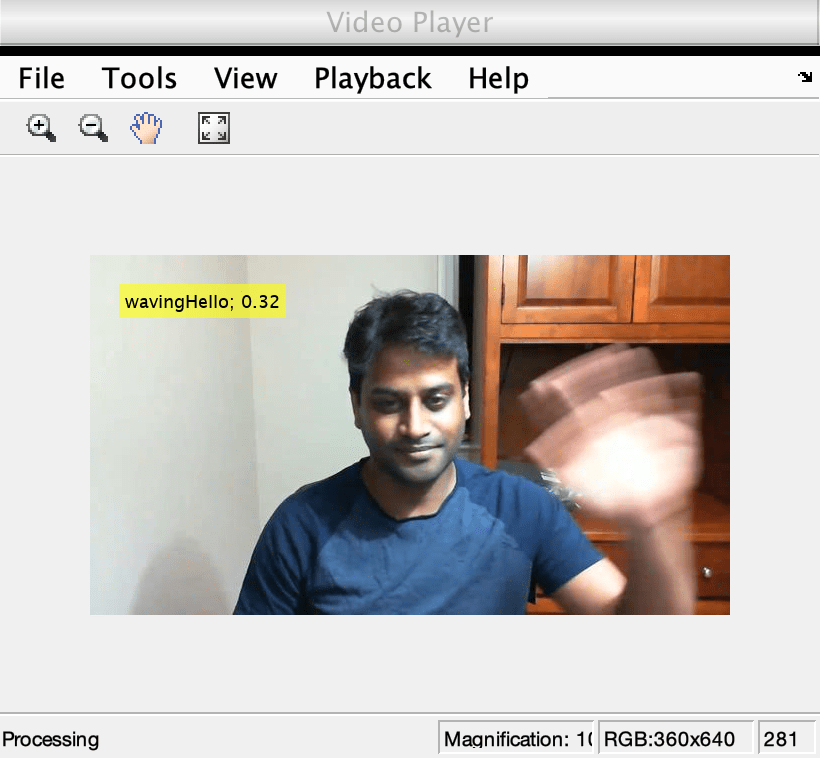Image resolution: width=820 pixels, height=758 pixels.
Task: Select the Zoom In magnifier tool
Action: pyautogui.click(x=41, y=128)
